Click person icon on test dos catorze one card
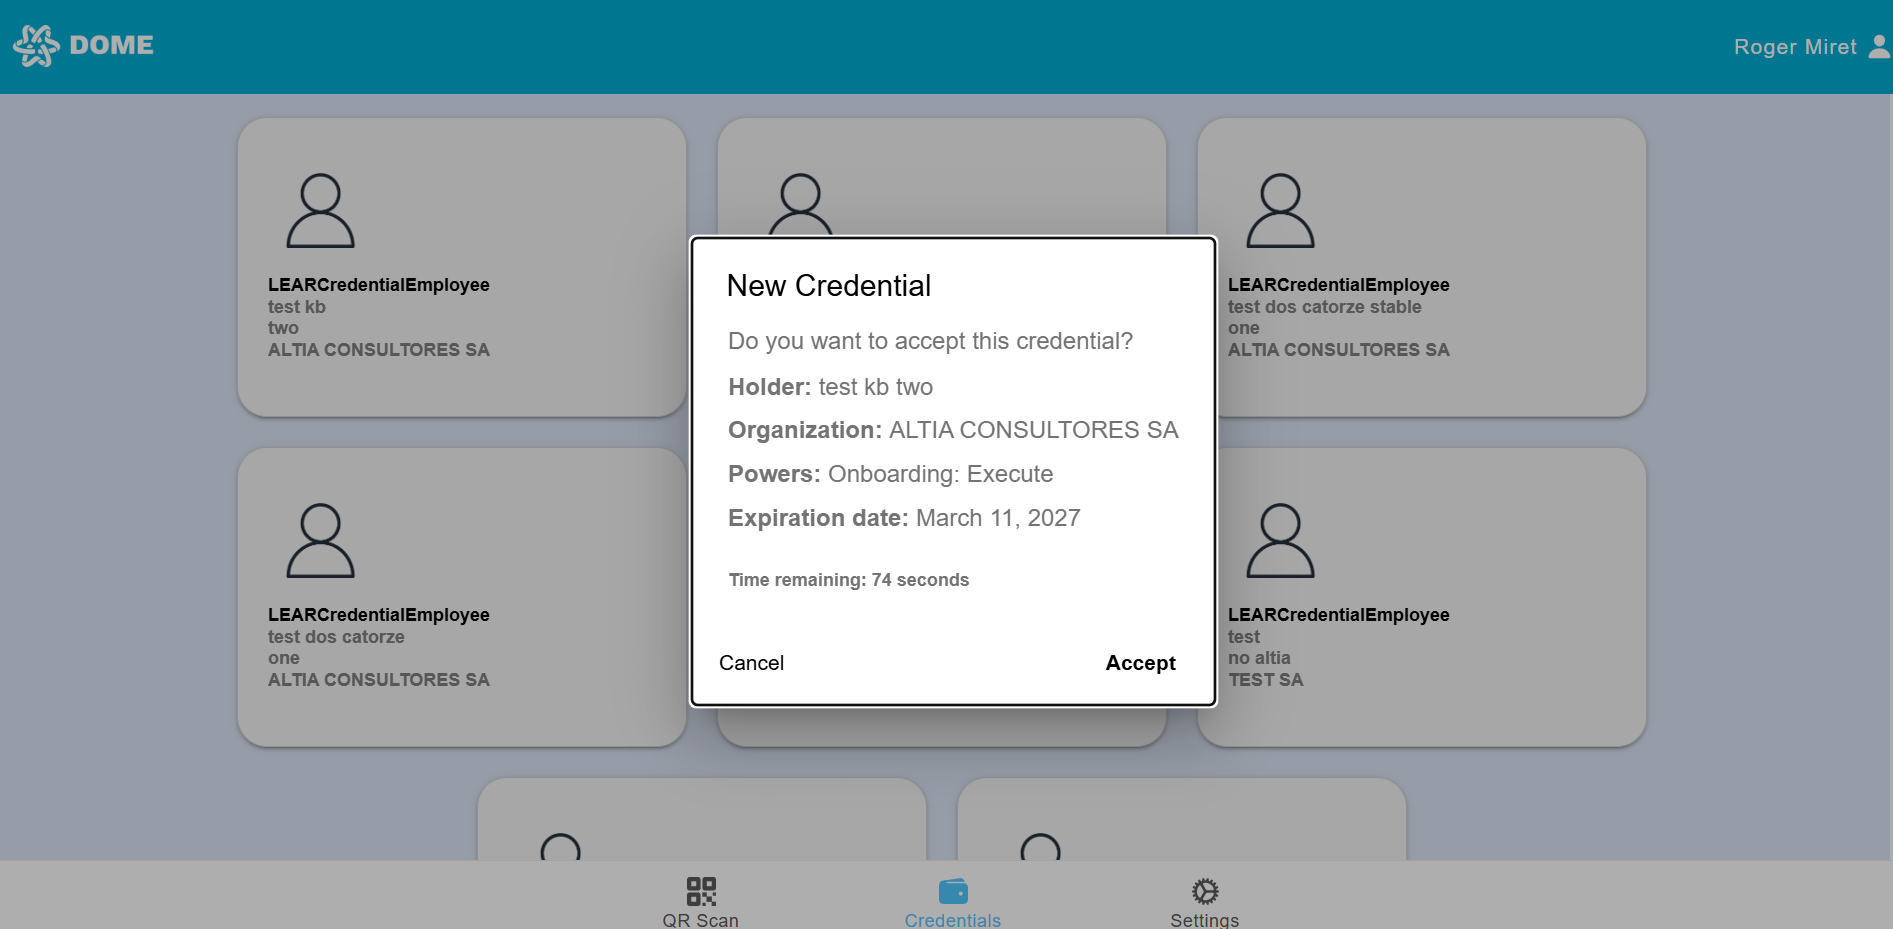 point(320,541)
